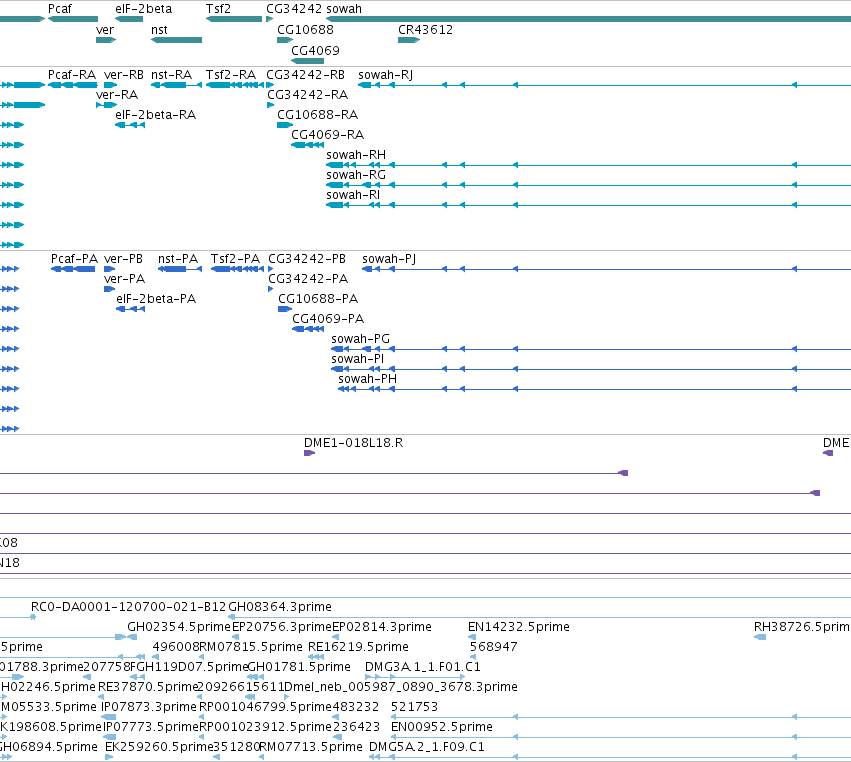
Task: Click the sowah-RG transcript label
Action: pyautogui.click(x=356, y=175)
